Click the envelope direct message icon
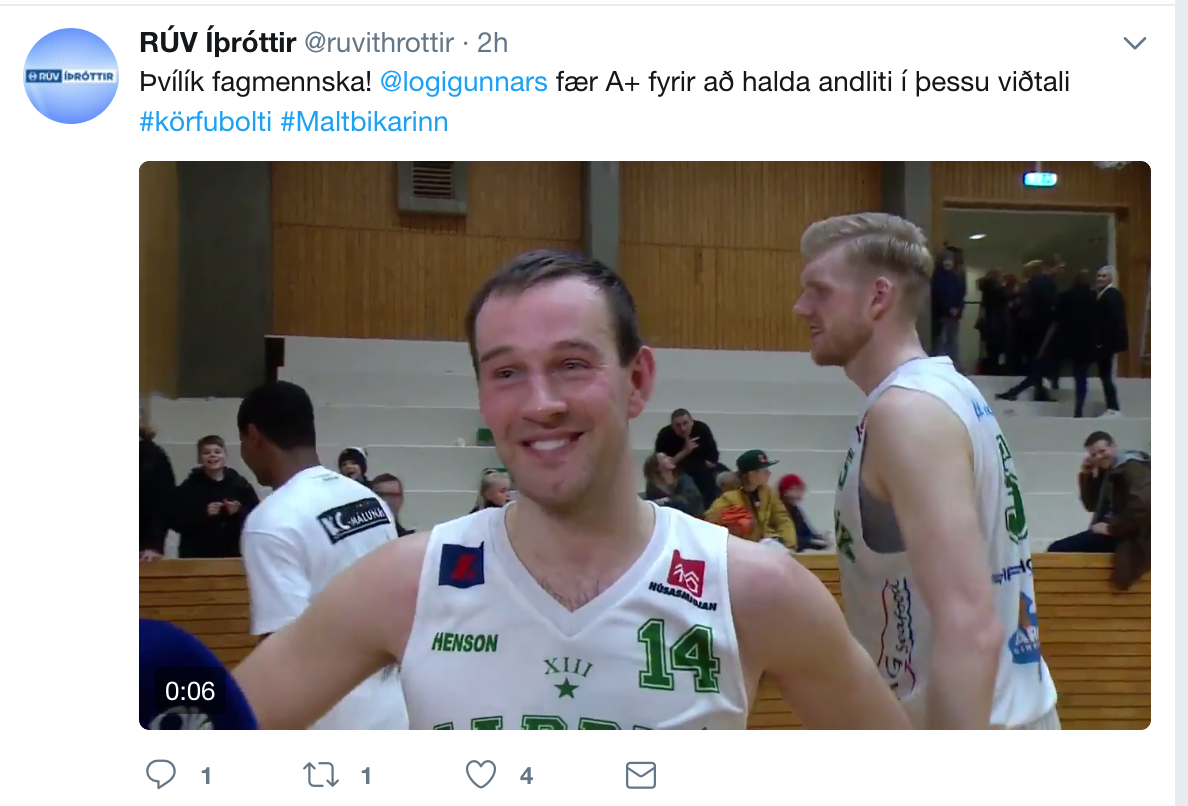Viewport: 1188px width, 806px height. tap(641, 775)
